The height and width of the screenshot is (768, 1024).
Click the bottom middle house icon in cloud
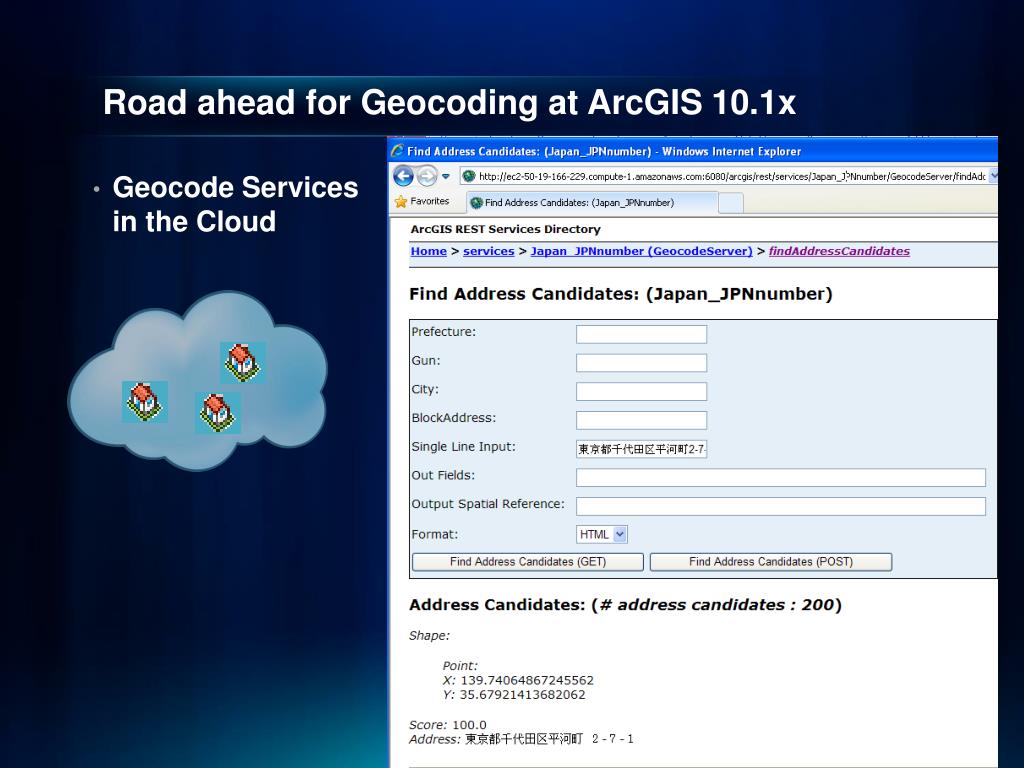217,413
